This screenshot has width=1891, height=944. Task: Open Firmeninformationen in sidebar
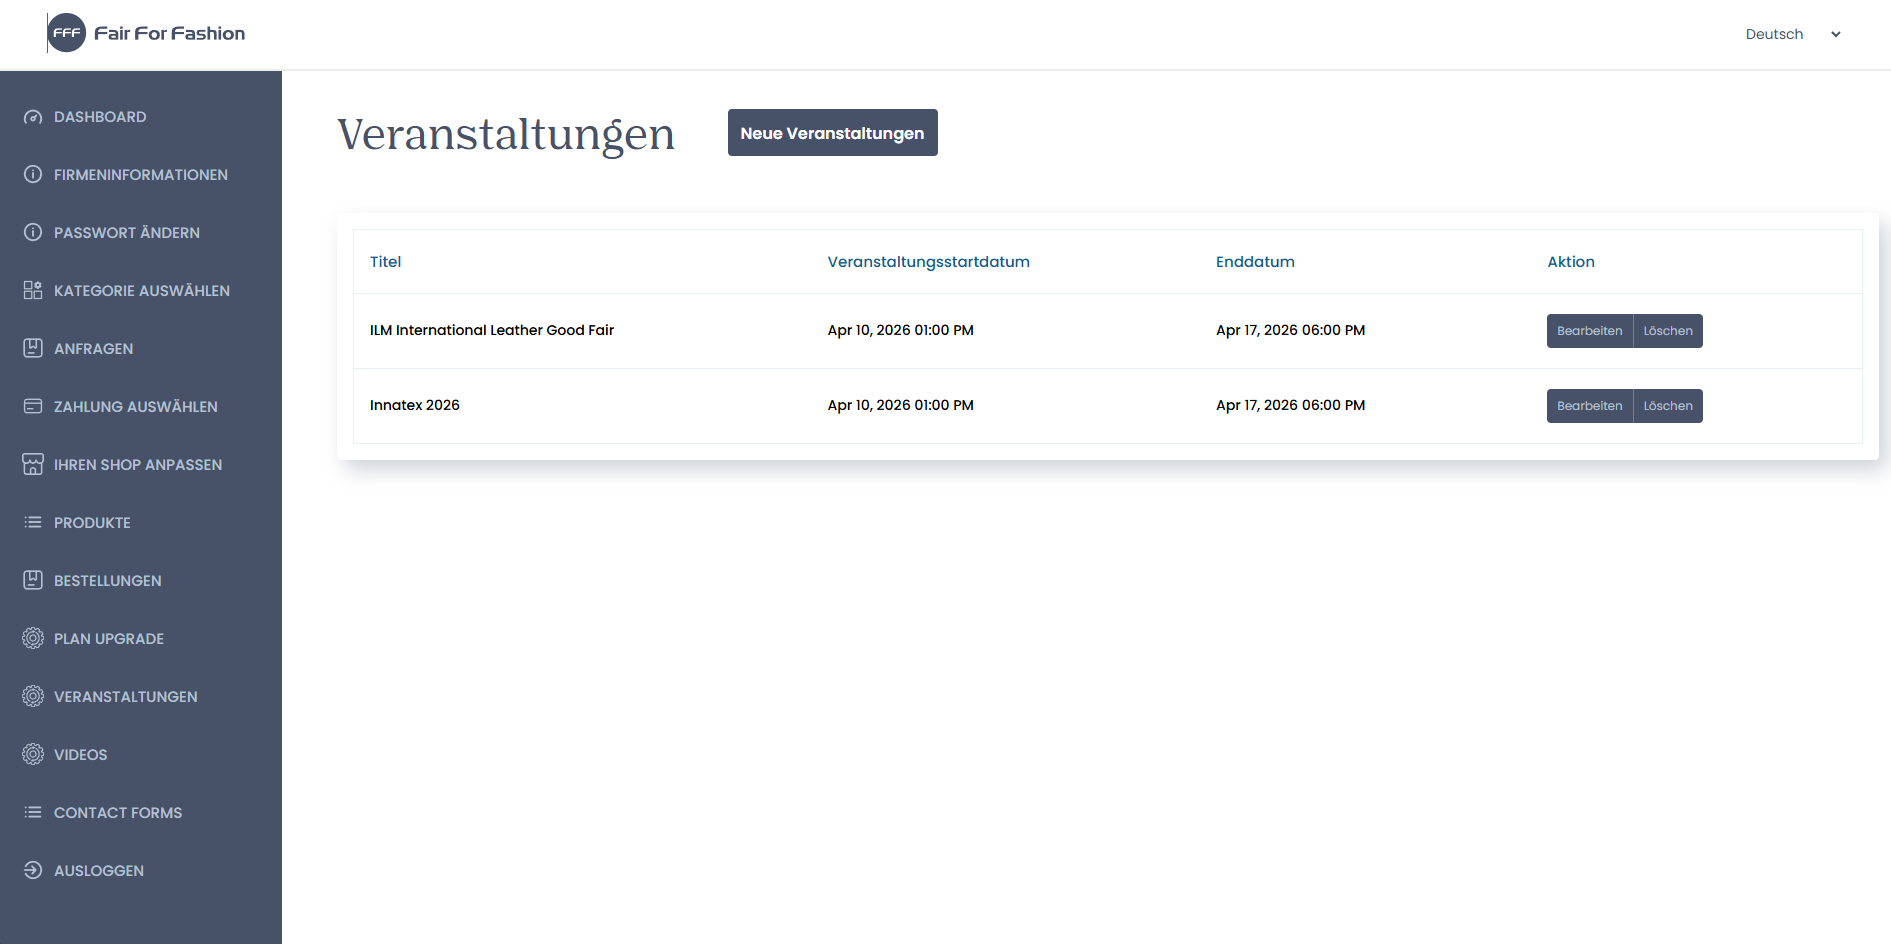[141, 175]
